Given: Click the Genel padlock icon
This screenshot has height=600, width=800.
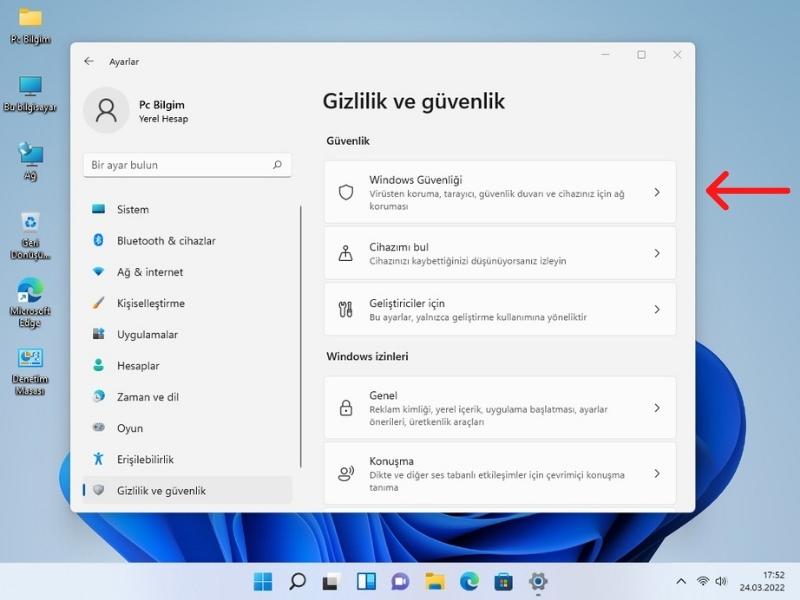Looking at the screenshot, I should point(346,408).
